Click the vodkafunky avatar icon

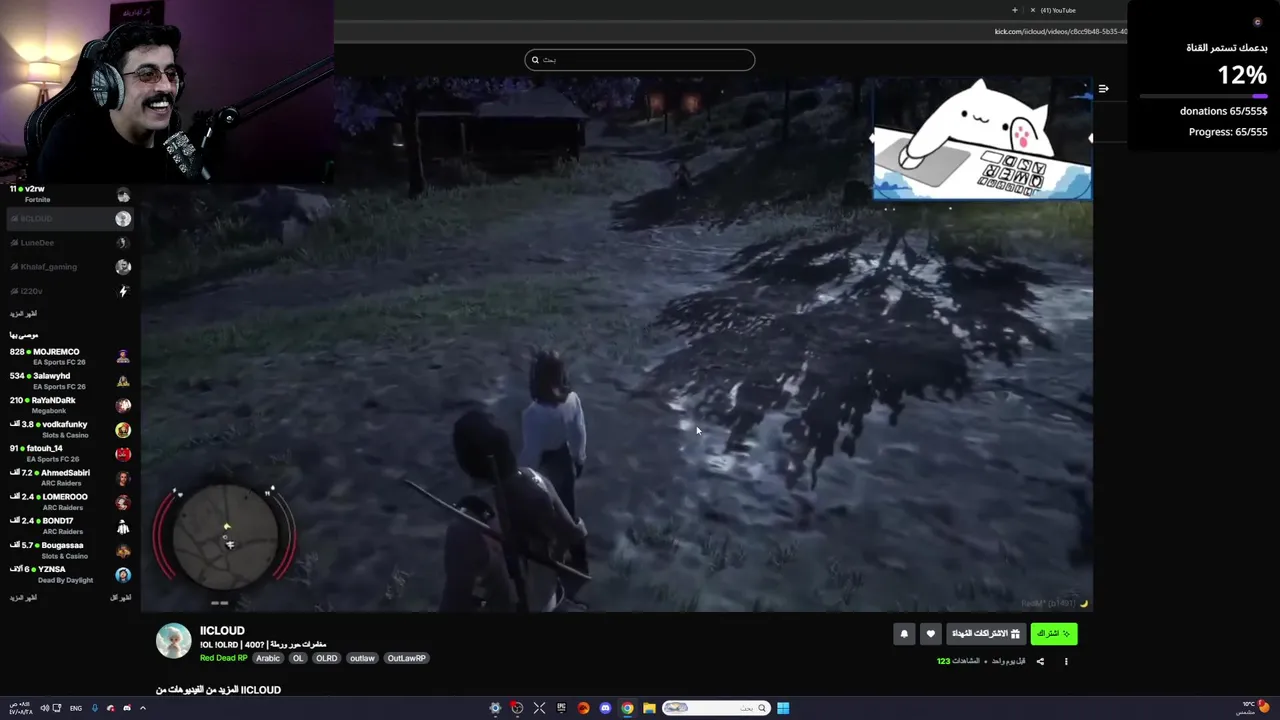123,430
